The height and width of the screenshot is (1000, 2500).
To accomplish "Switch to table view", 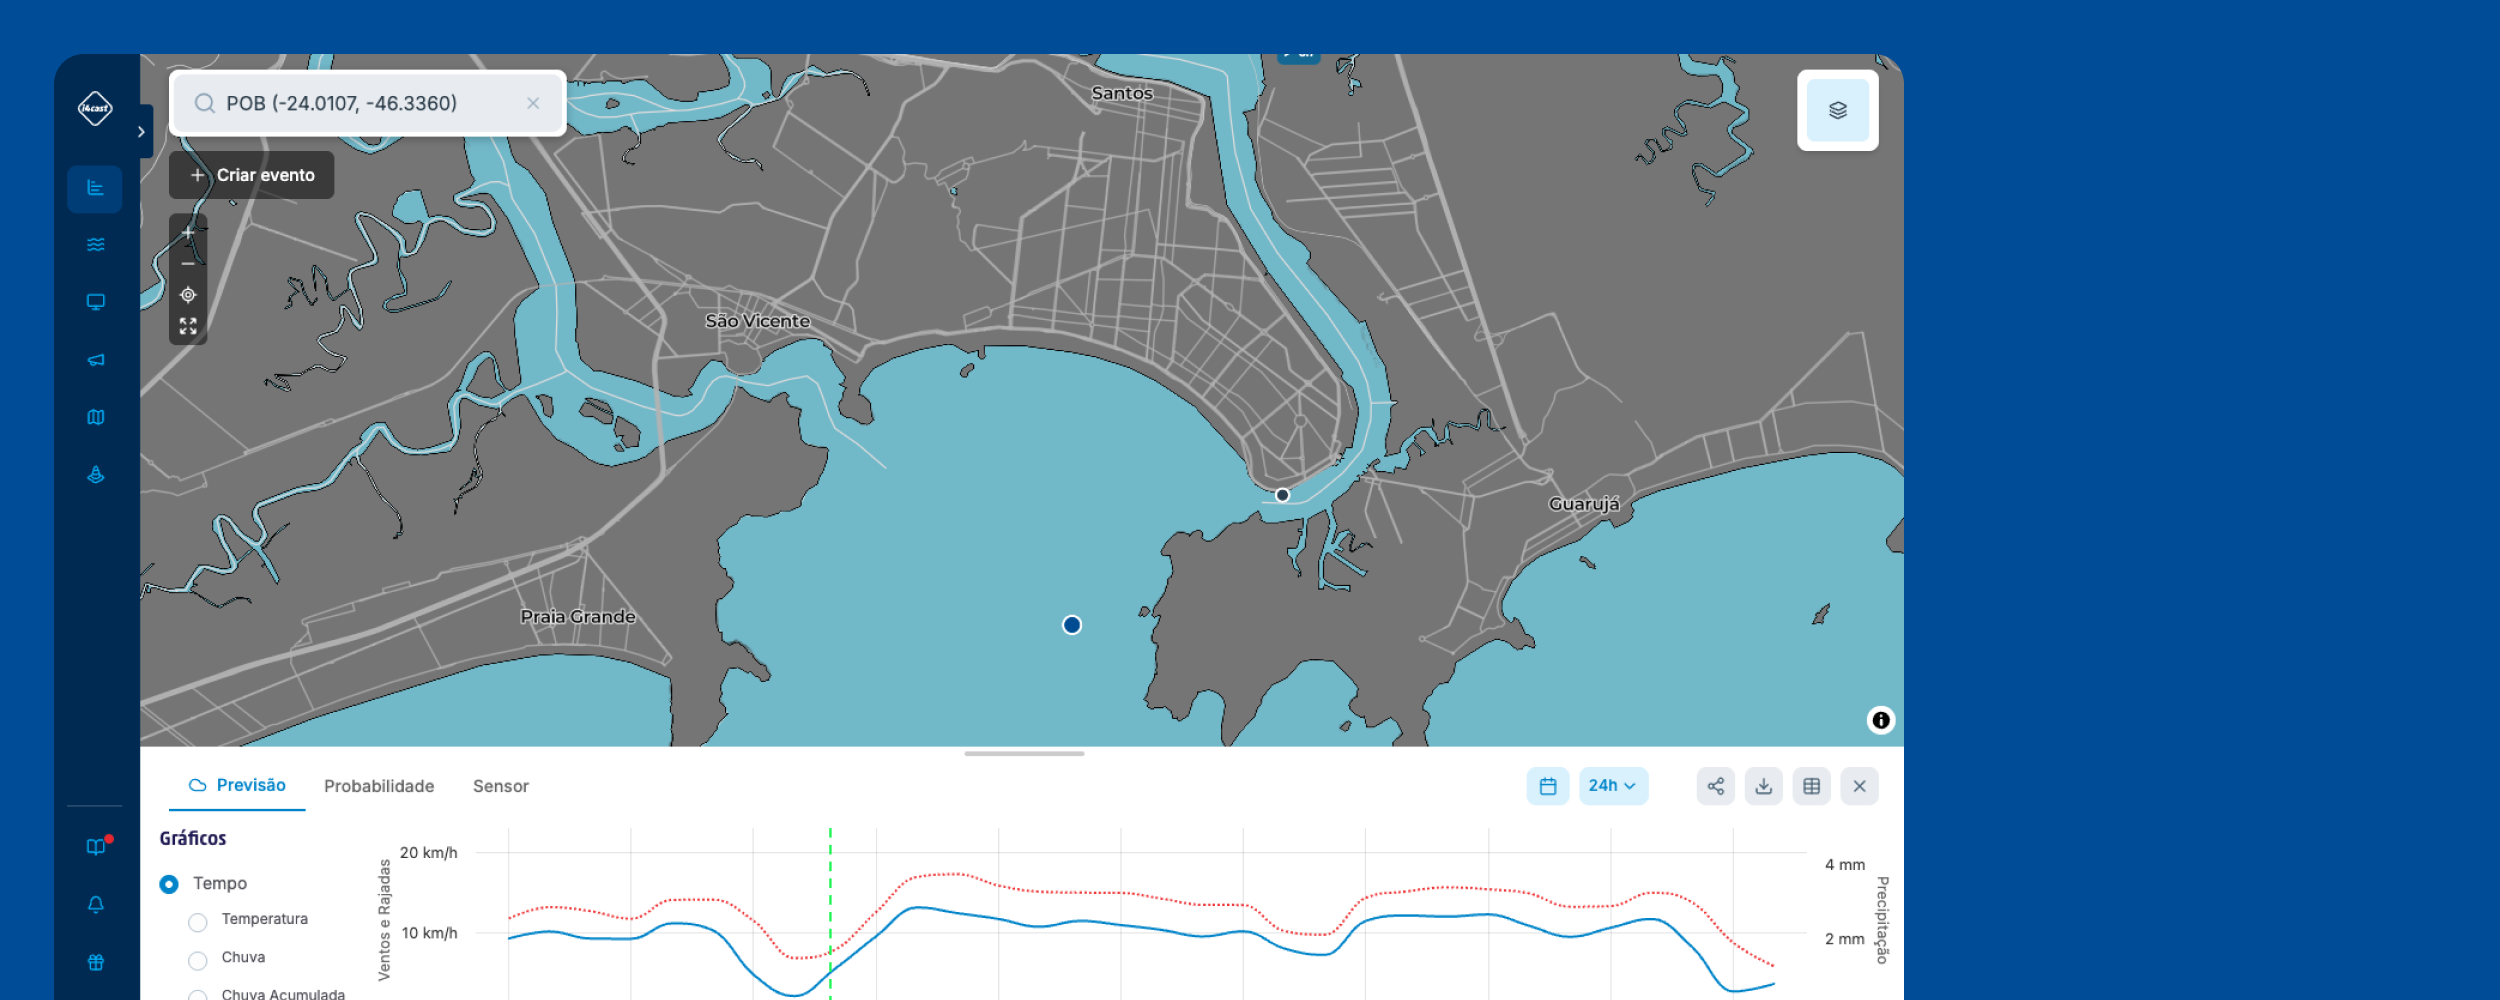I will point(1811,786).
